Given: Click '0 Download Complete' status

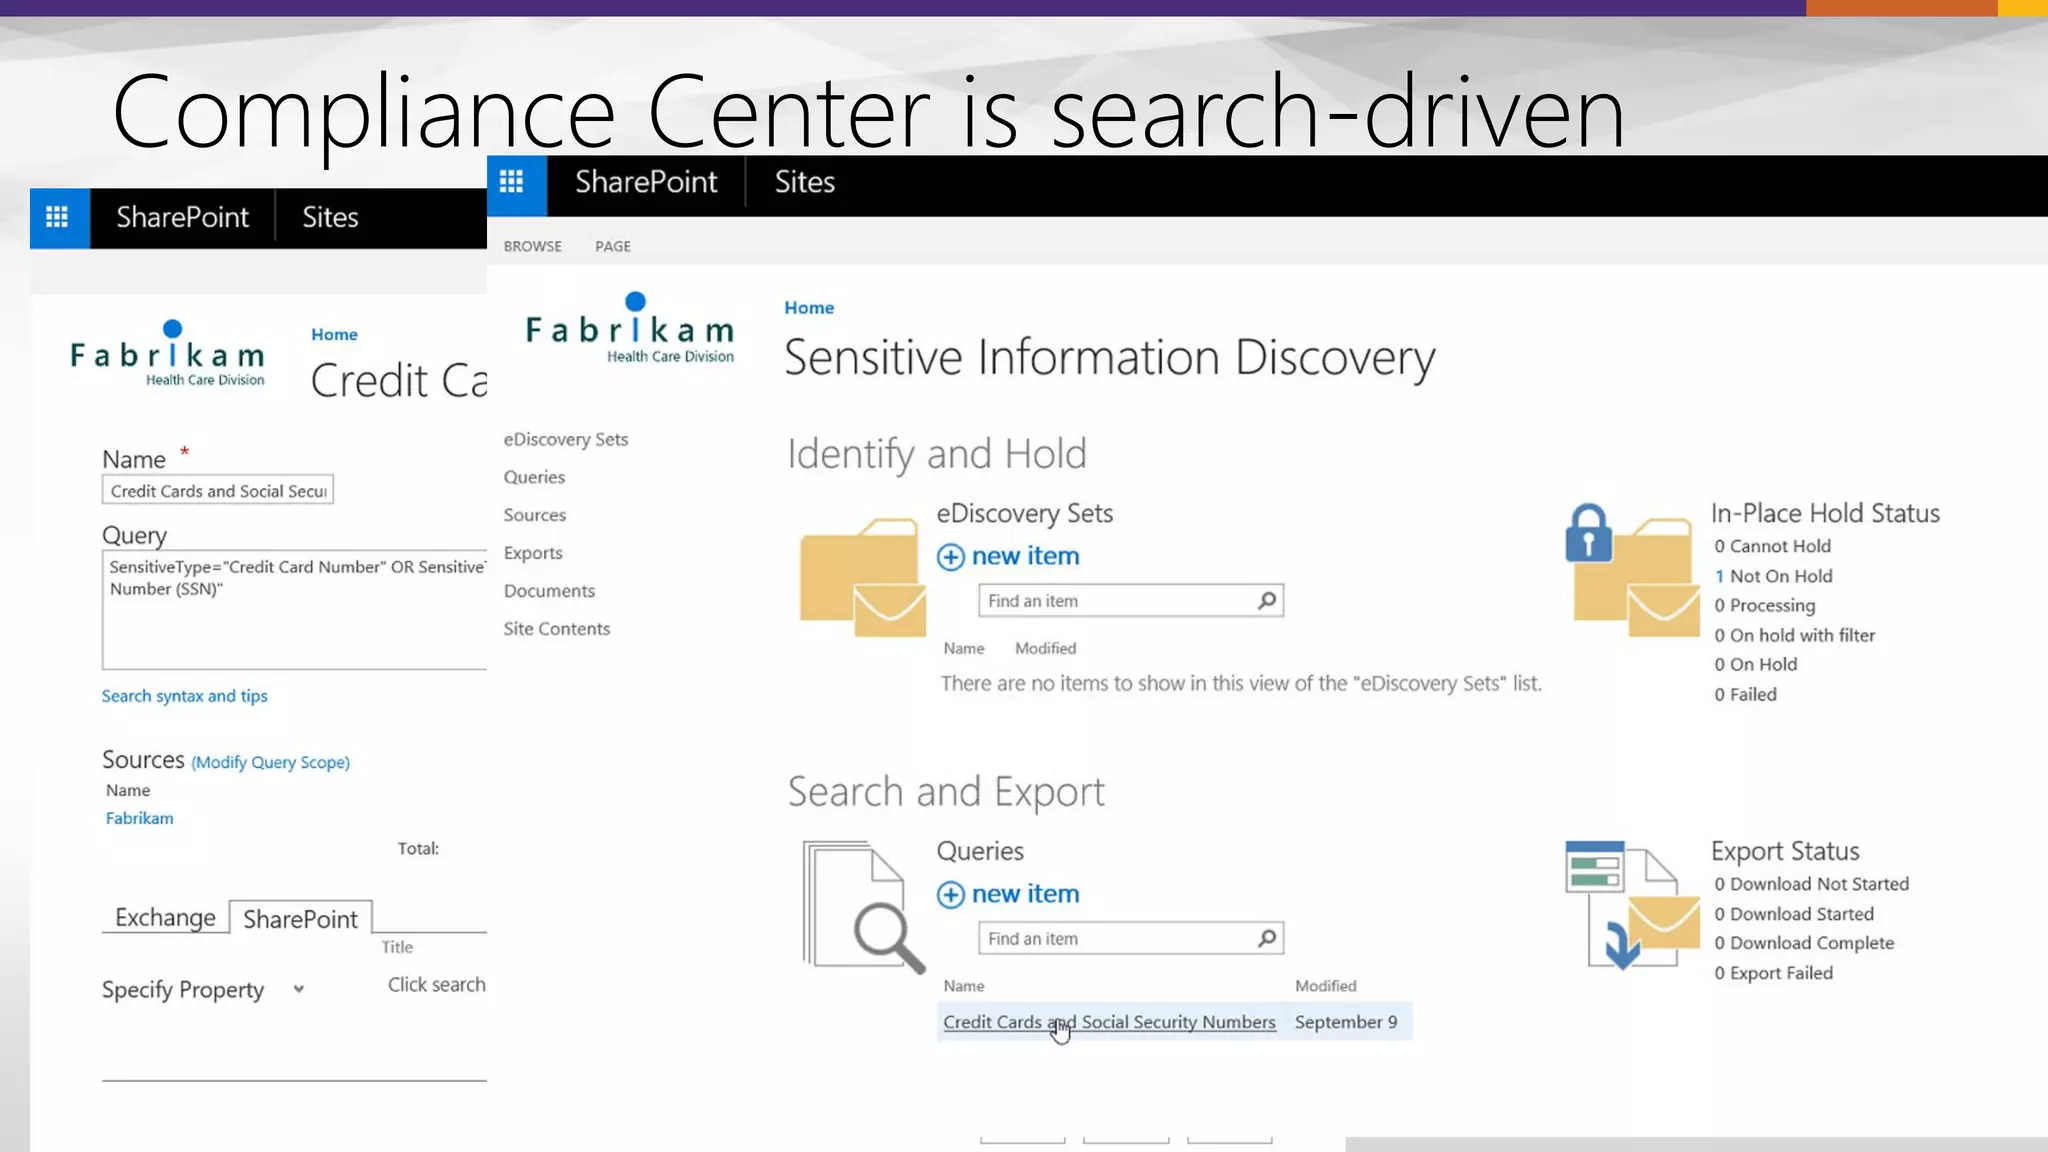Looking at the screenshot, I should click(1804, 943).
